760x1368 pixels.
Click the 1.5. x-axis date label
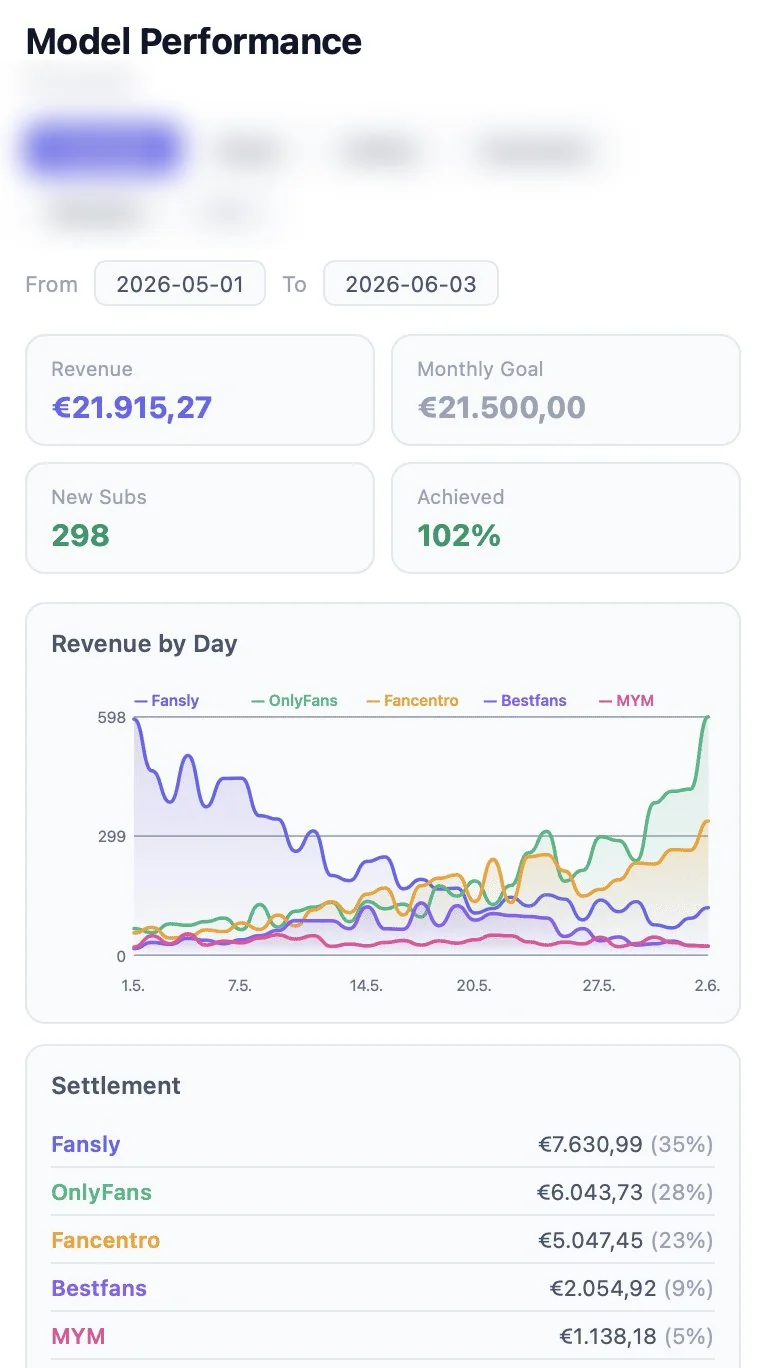[133, 985]
